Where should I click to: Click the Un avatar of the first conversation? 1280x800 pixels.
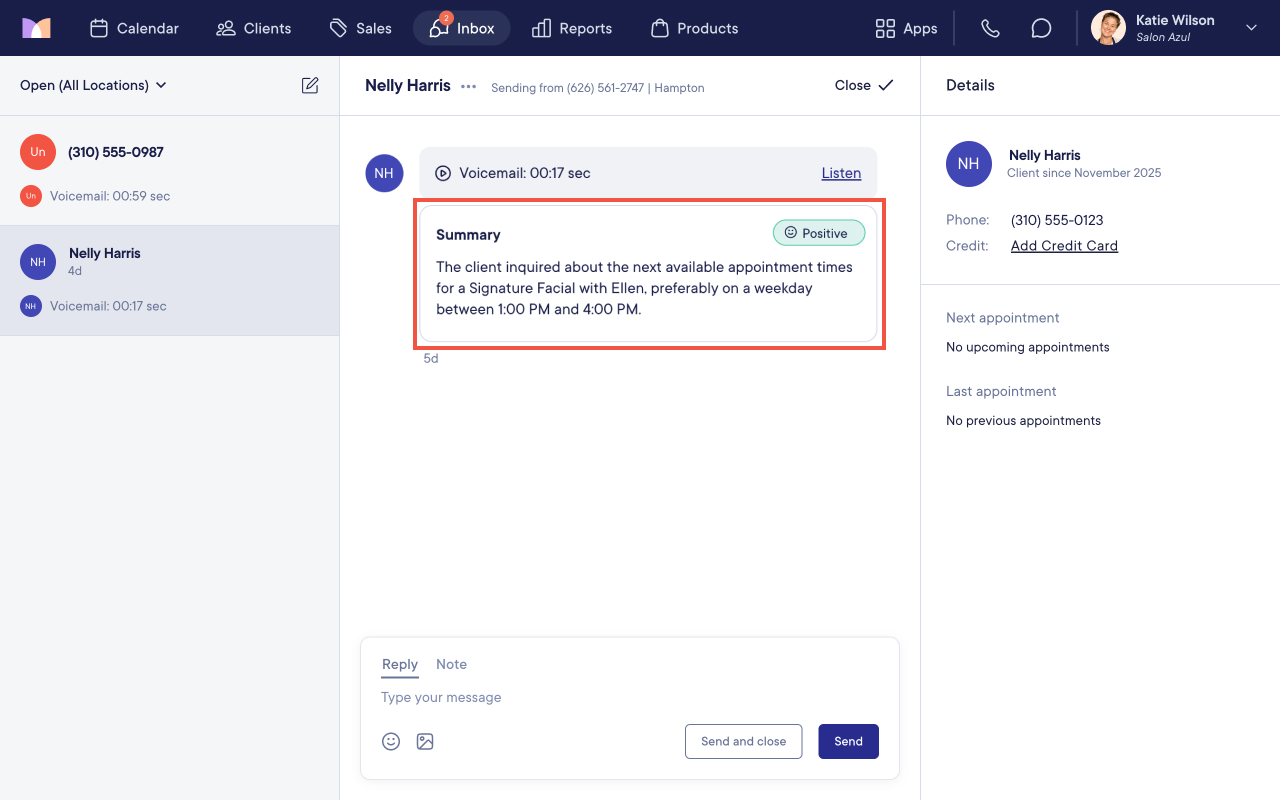(x=38, y=152)
